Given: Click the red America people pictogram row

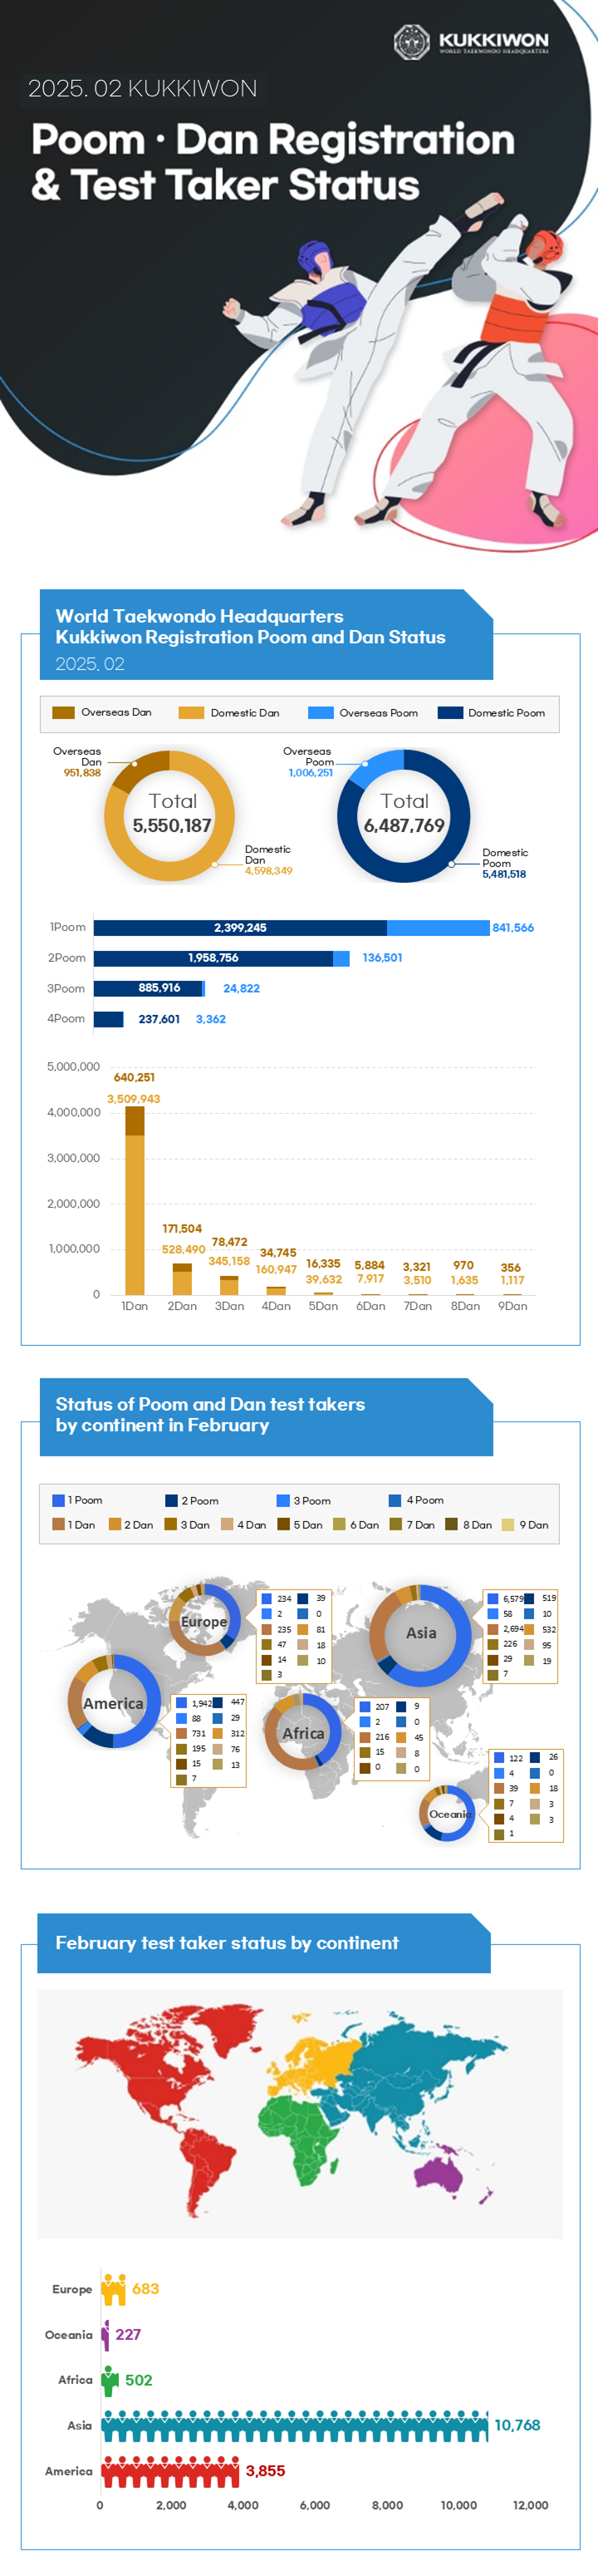Looking at the screenshot, I should 171,2471.
